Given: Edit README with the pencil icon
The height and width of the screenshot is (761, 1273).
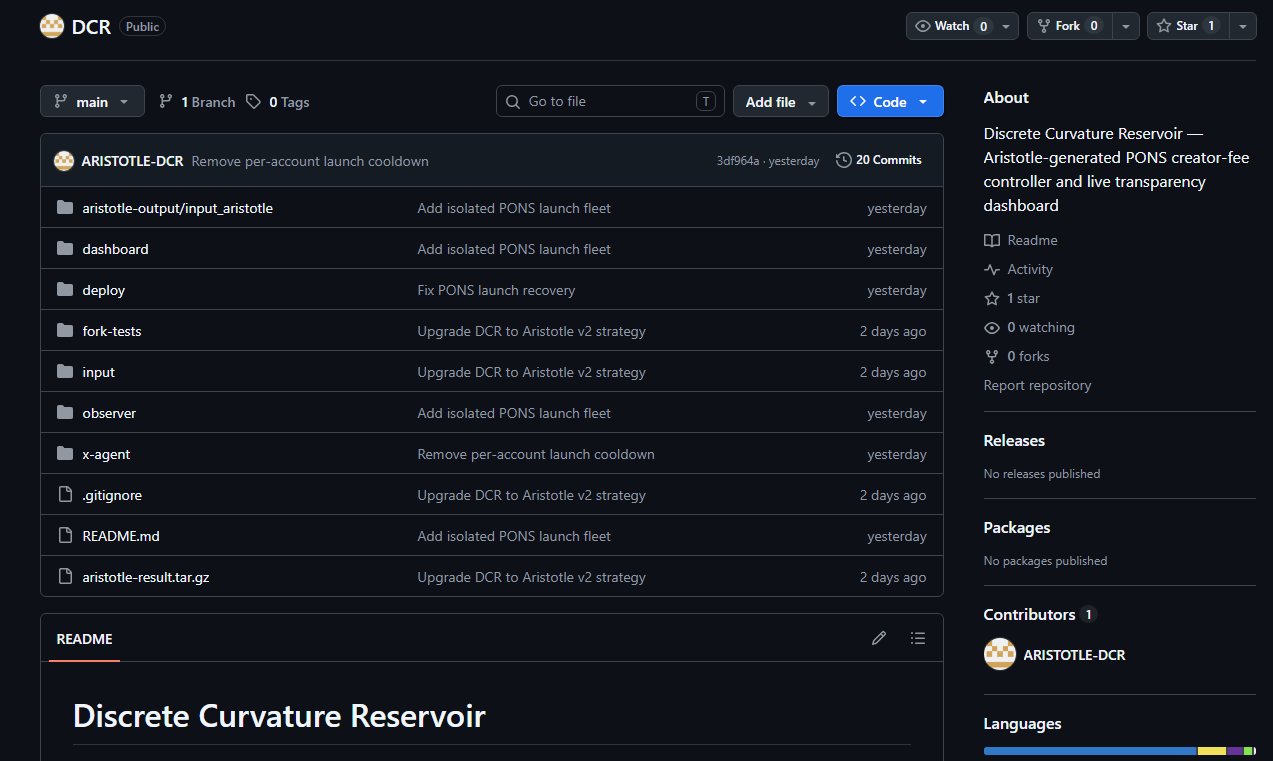Looking at the screenshot, I should point(879,638).
